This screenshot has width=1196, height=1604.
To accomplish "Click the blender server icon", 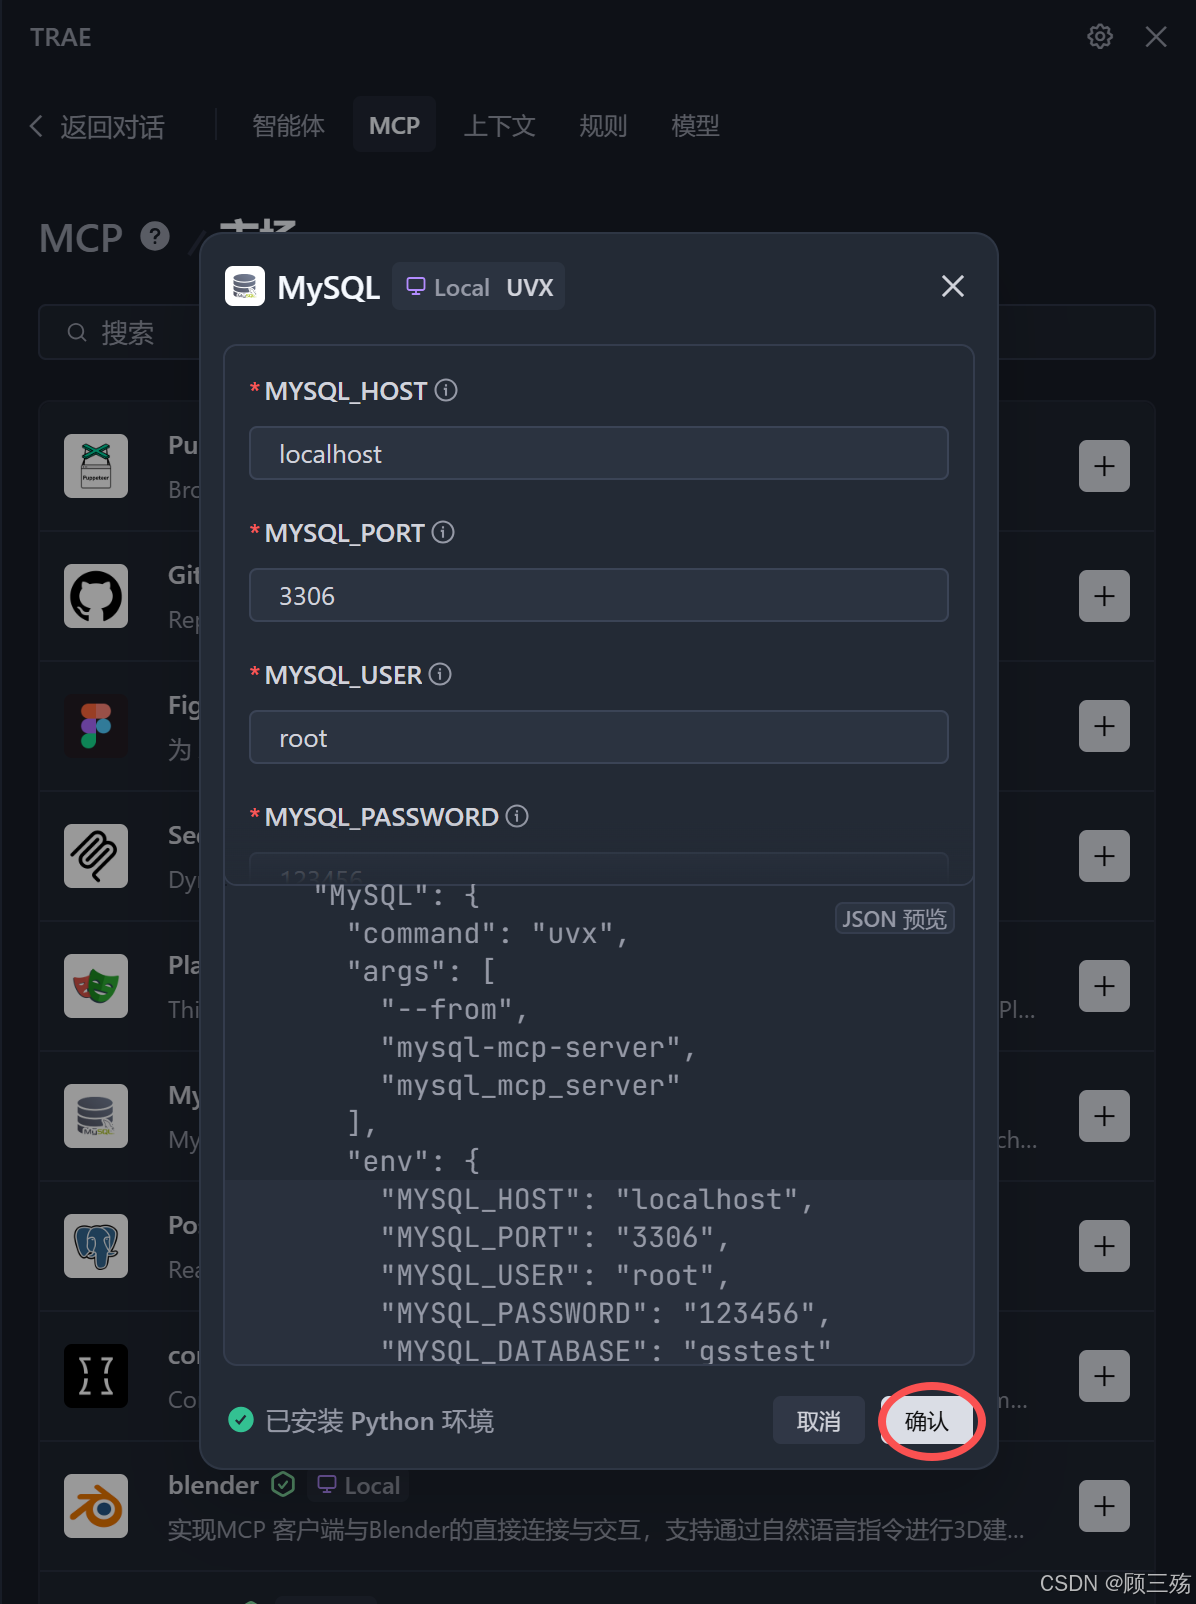I will click(96, 1506).
